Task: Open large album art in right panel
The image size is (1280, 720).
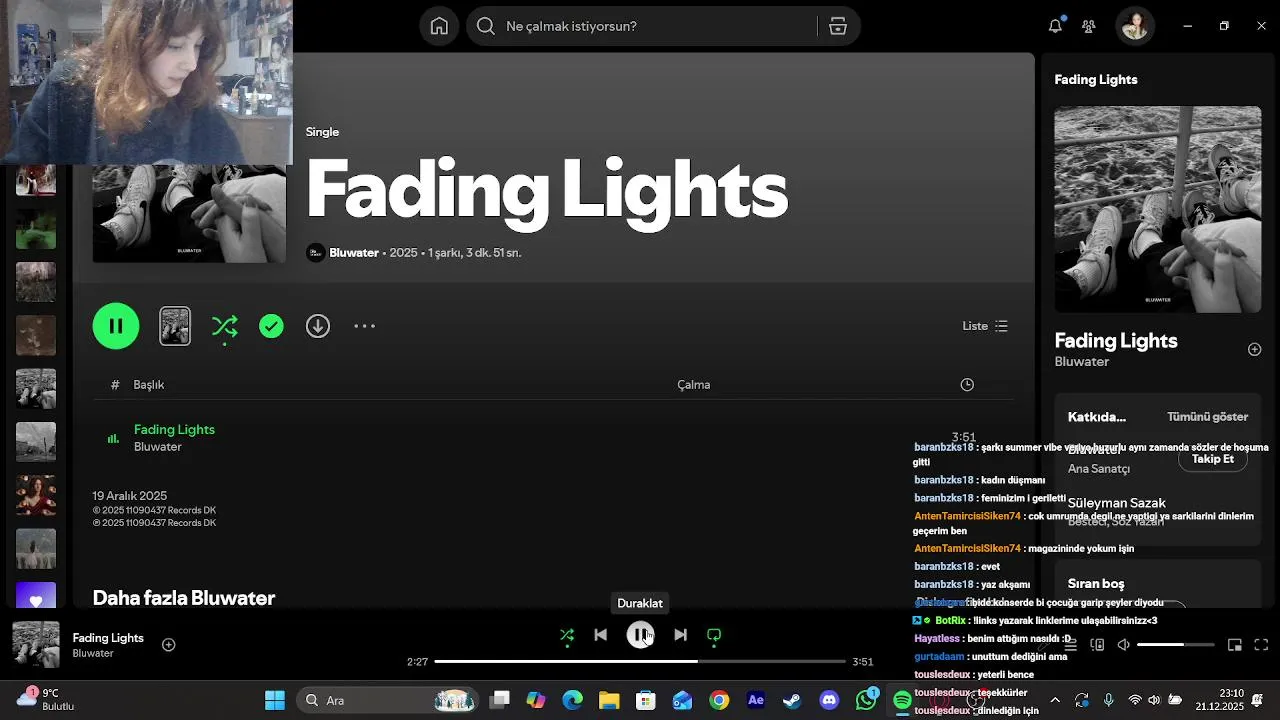Action: (1158, 210)
